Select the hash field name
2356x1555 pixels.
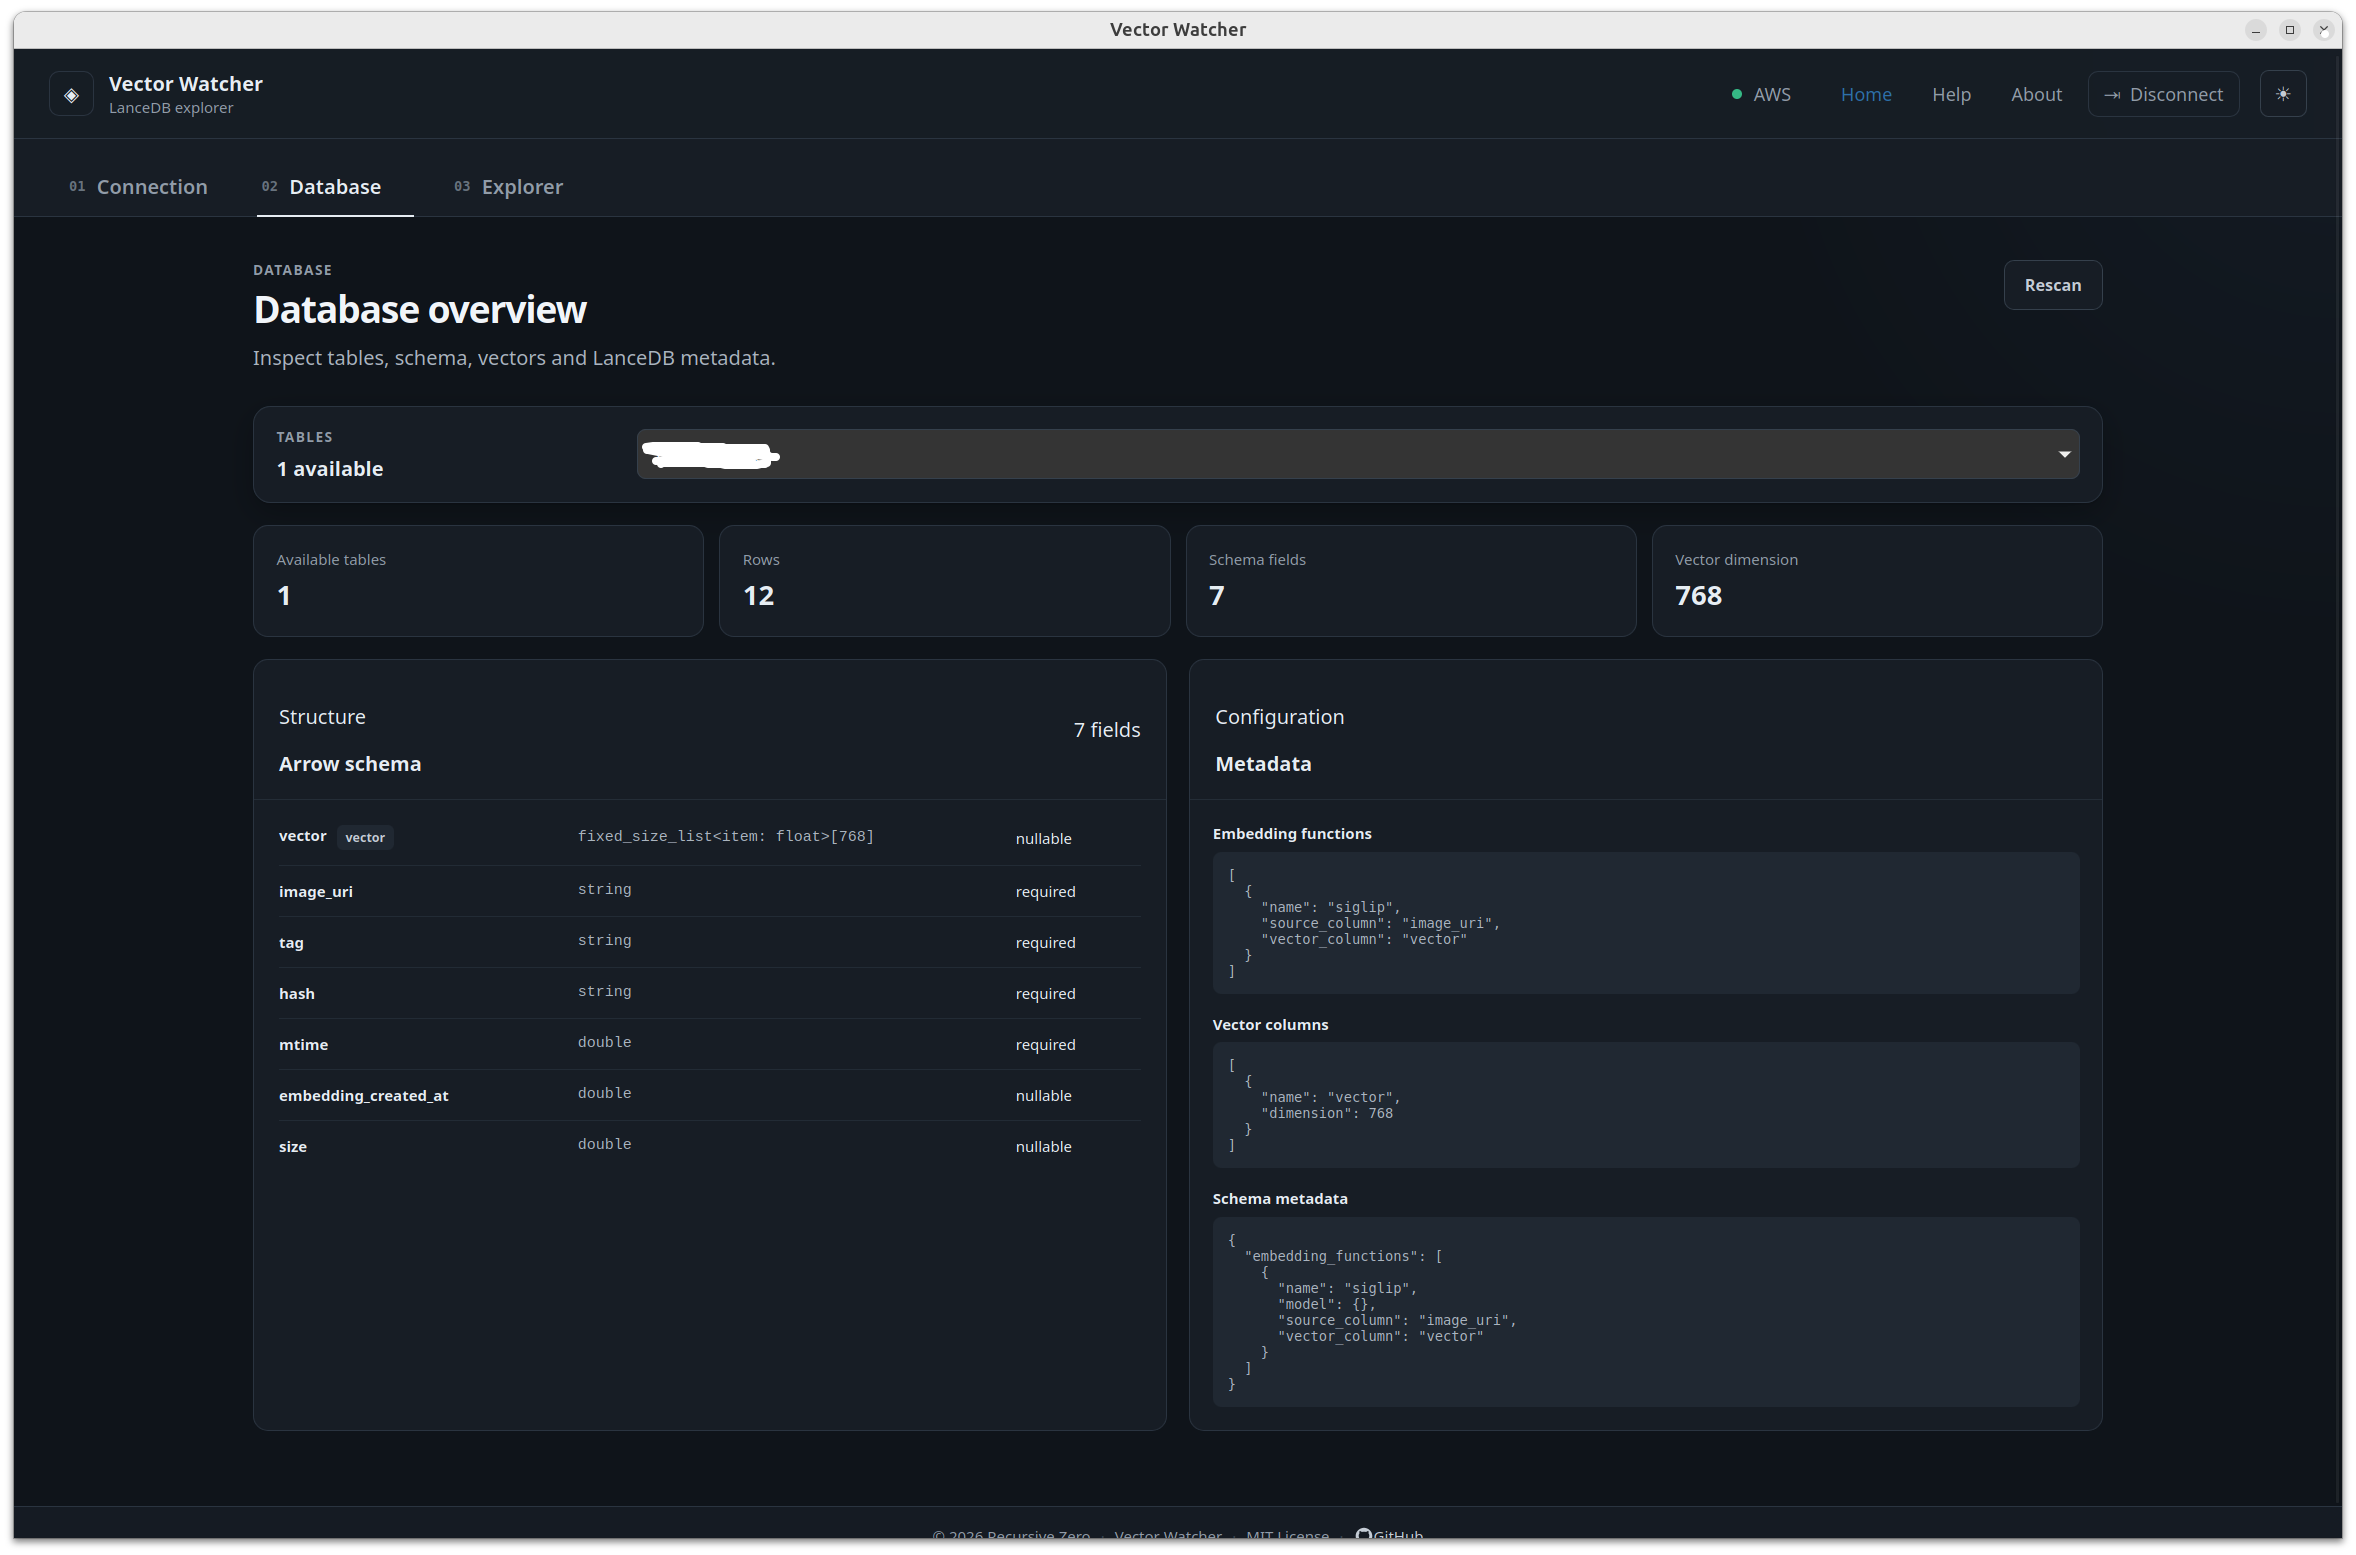tap(297, 993)
